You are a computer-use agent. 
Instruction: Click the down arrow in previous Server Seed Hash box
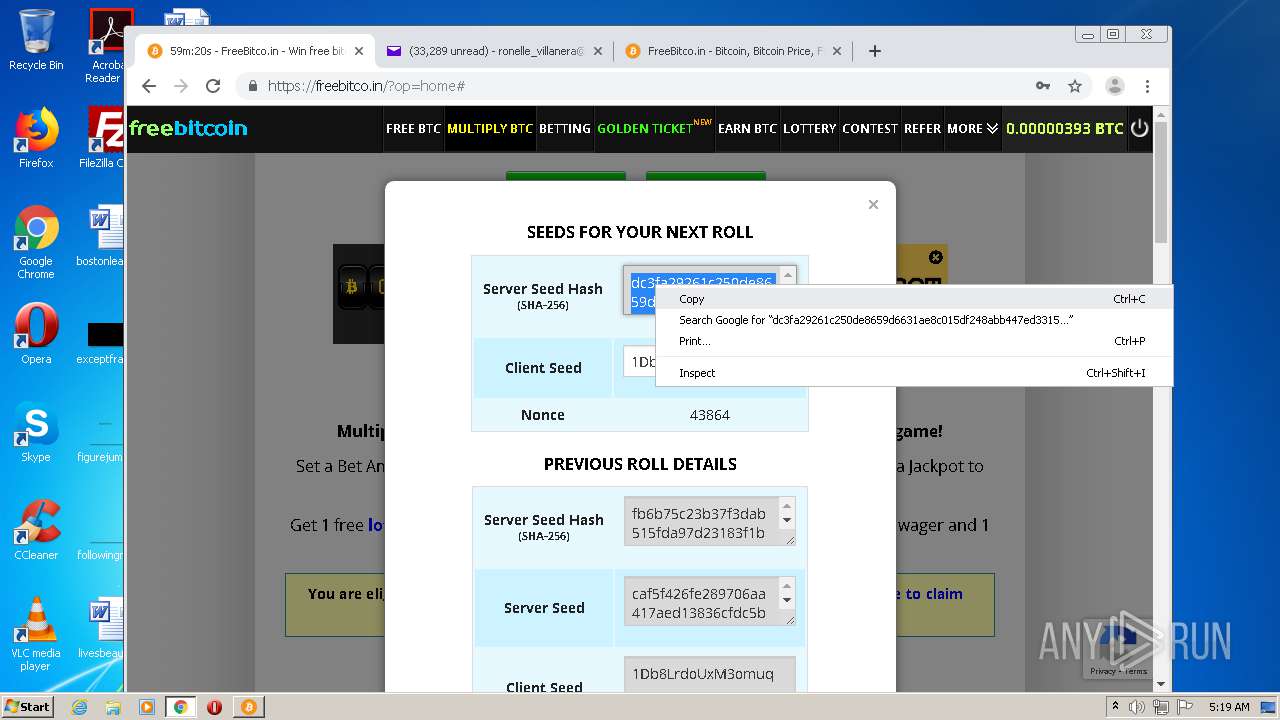coord(787,521)
